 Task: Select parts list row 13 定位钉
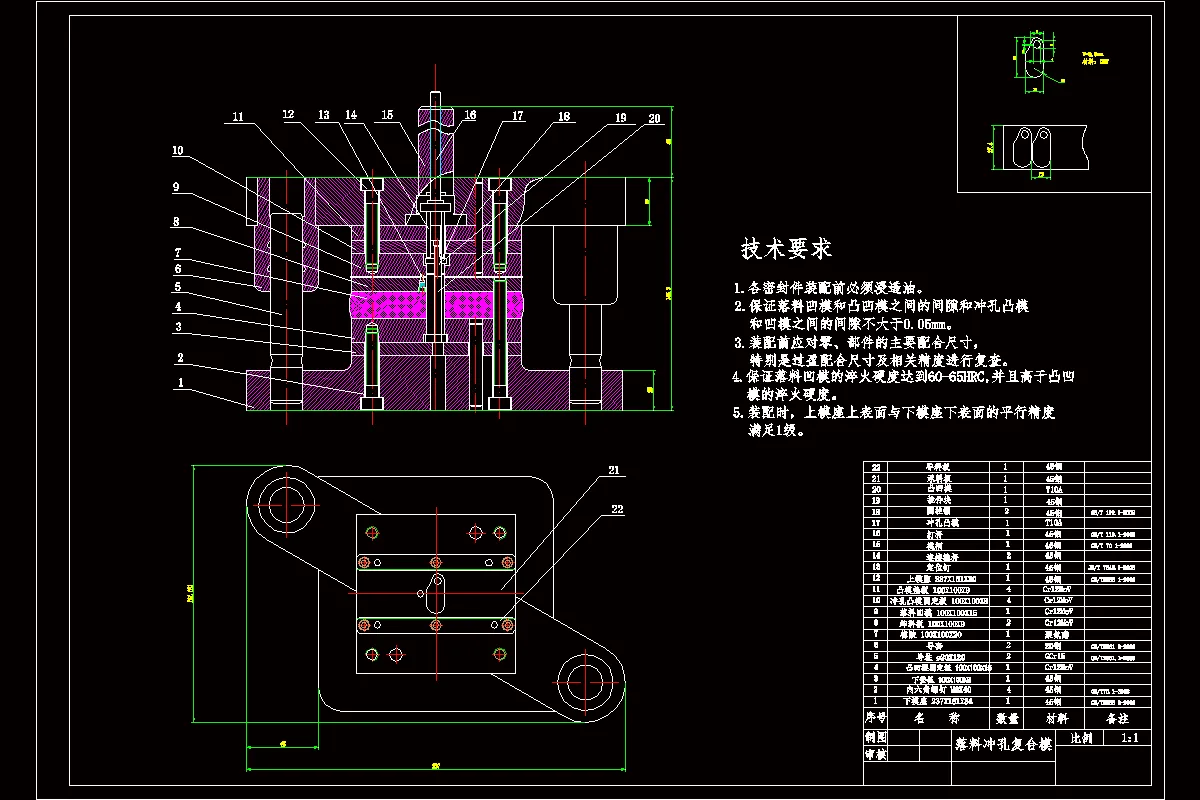[x=1007, y=567]
